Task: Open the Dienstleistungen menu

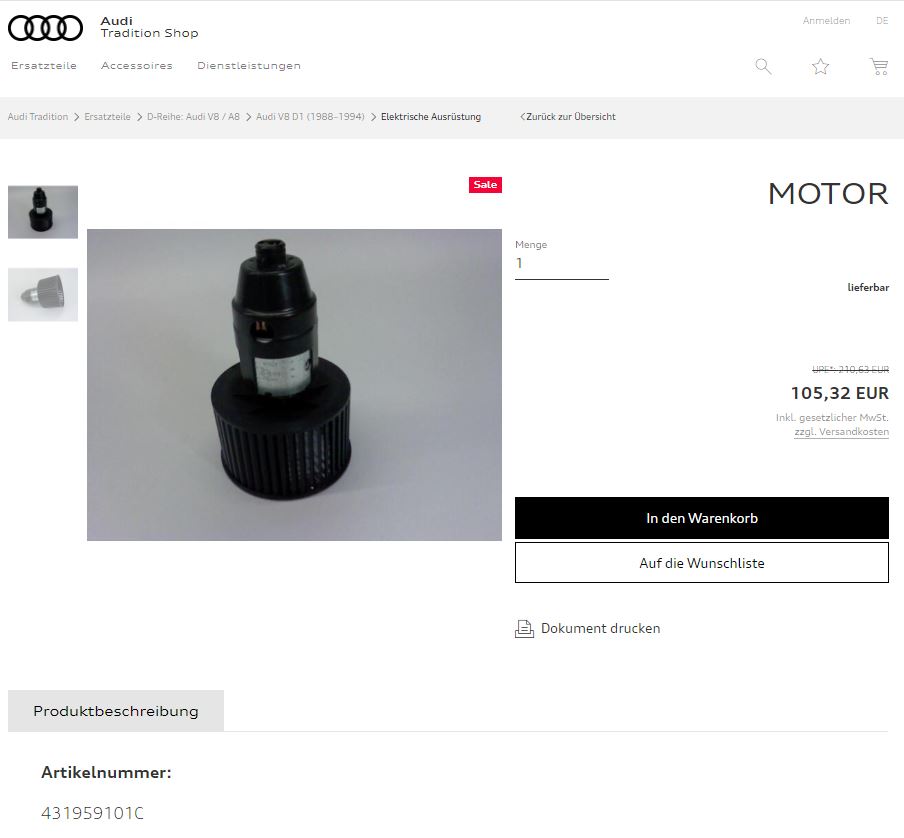Action: pyautogui.click(x=249, y=66)
